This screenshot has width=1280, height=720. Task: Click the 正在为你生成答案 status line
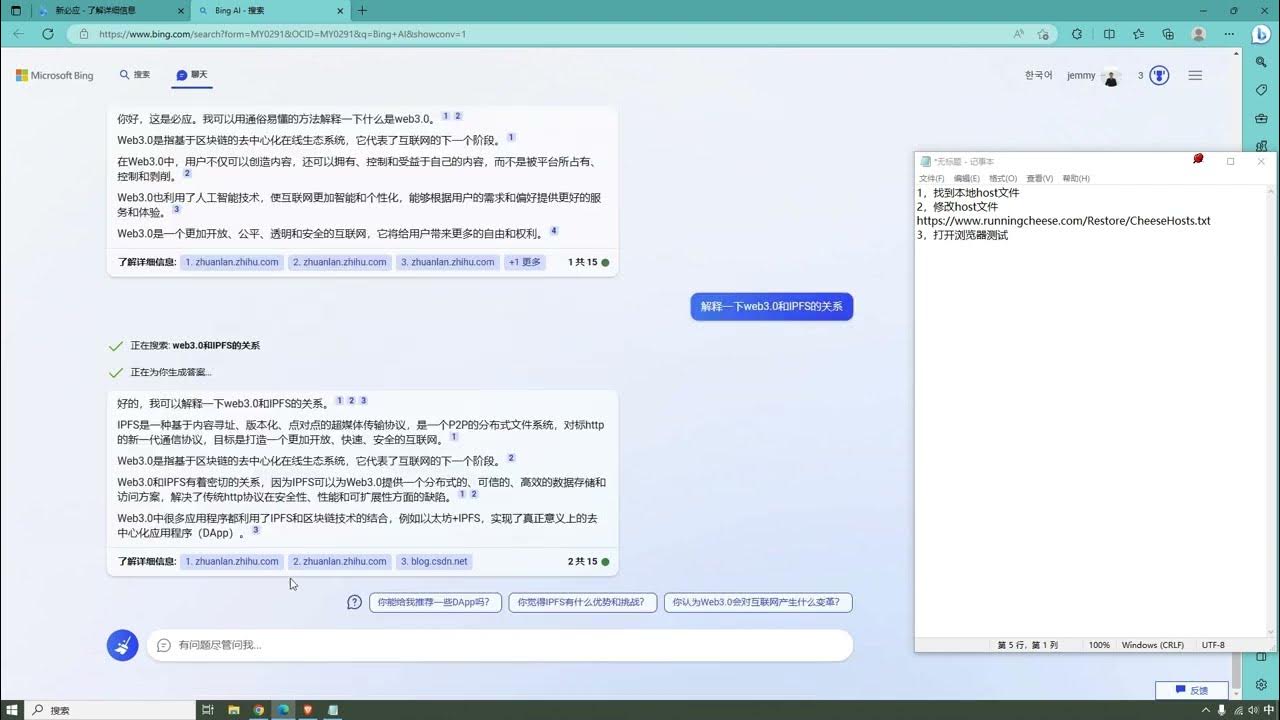click(170, 372)
